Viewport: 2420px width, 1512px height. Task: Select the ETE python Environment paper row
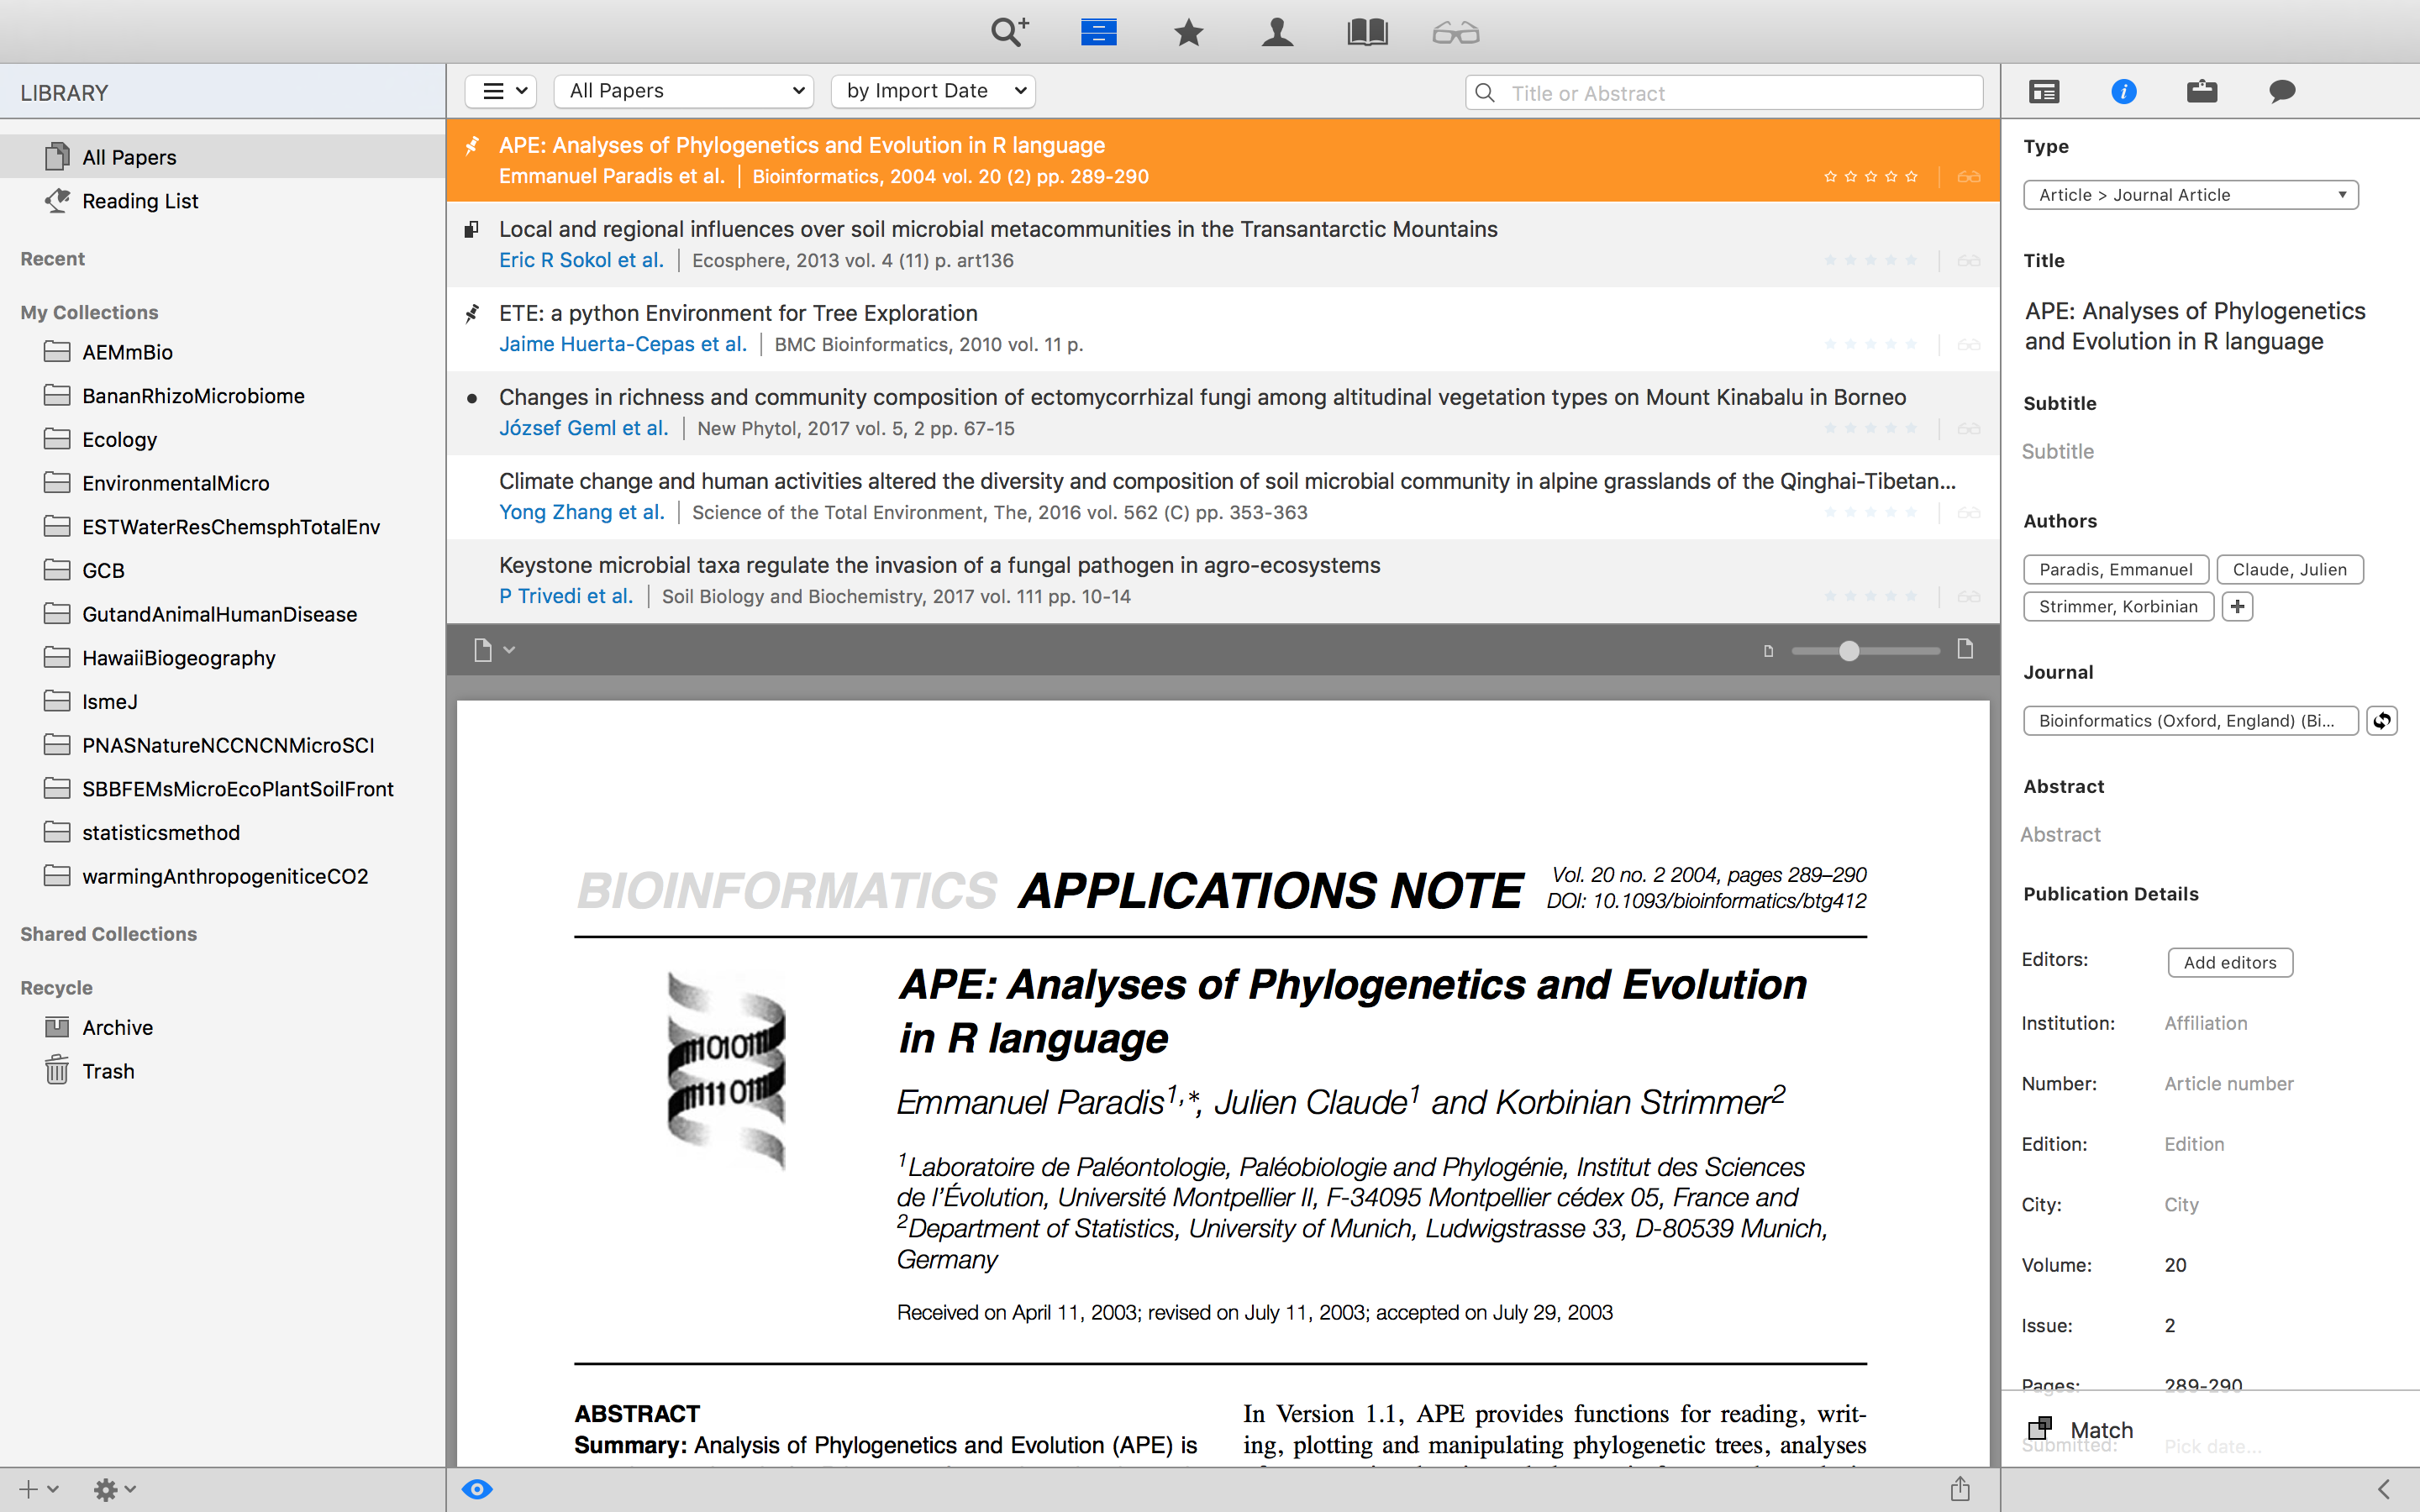coord(1223,328)
